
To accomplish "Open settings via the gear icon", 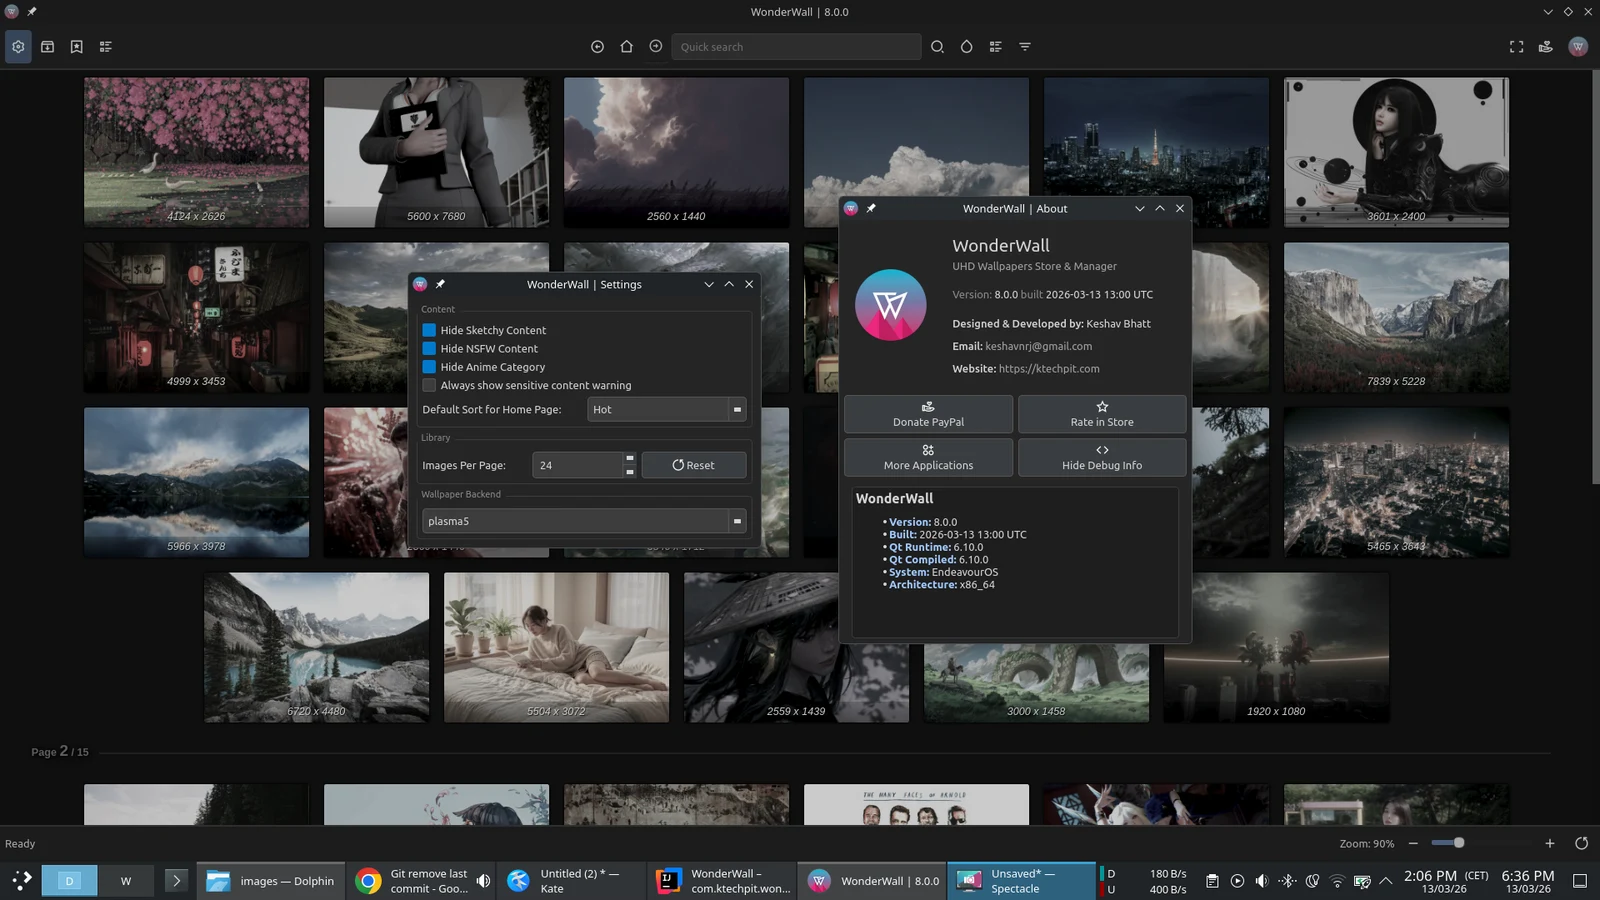I will click(x=18, y=47).
